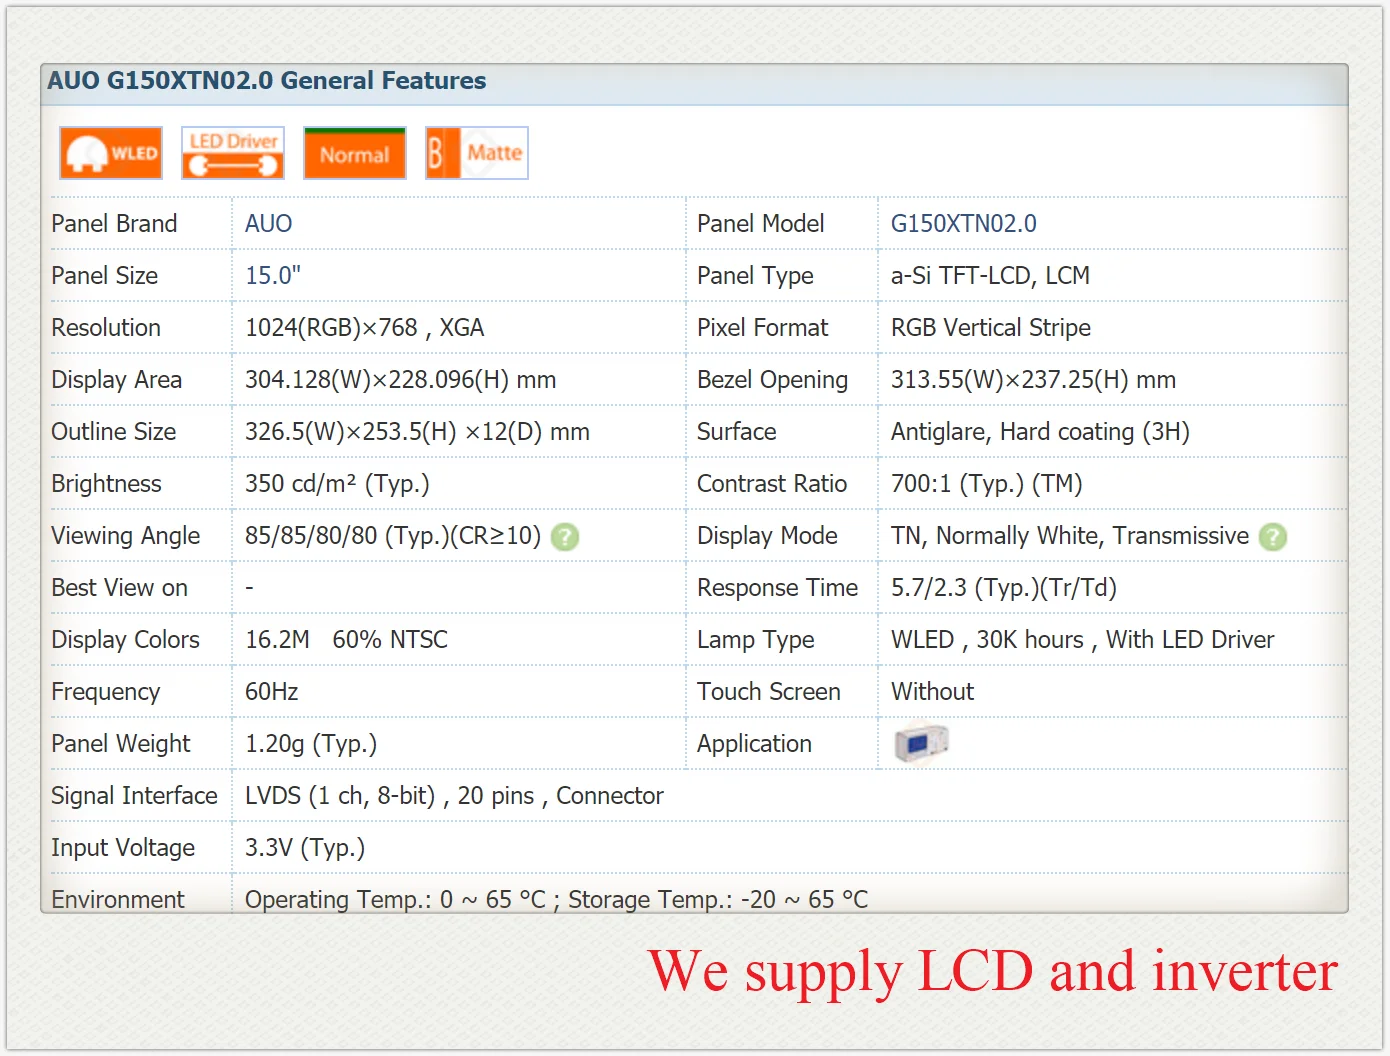Viewport: 1390px width, 1056px height.
Task: Select the Operating Temp environment text
Action: coord(396,899)
